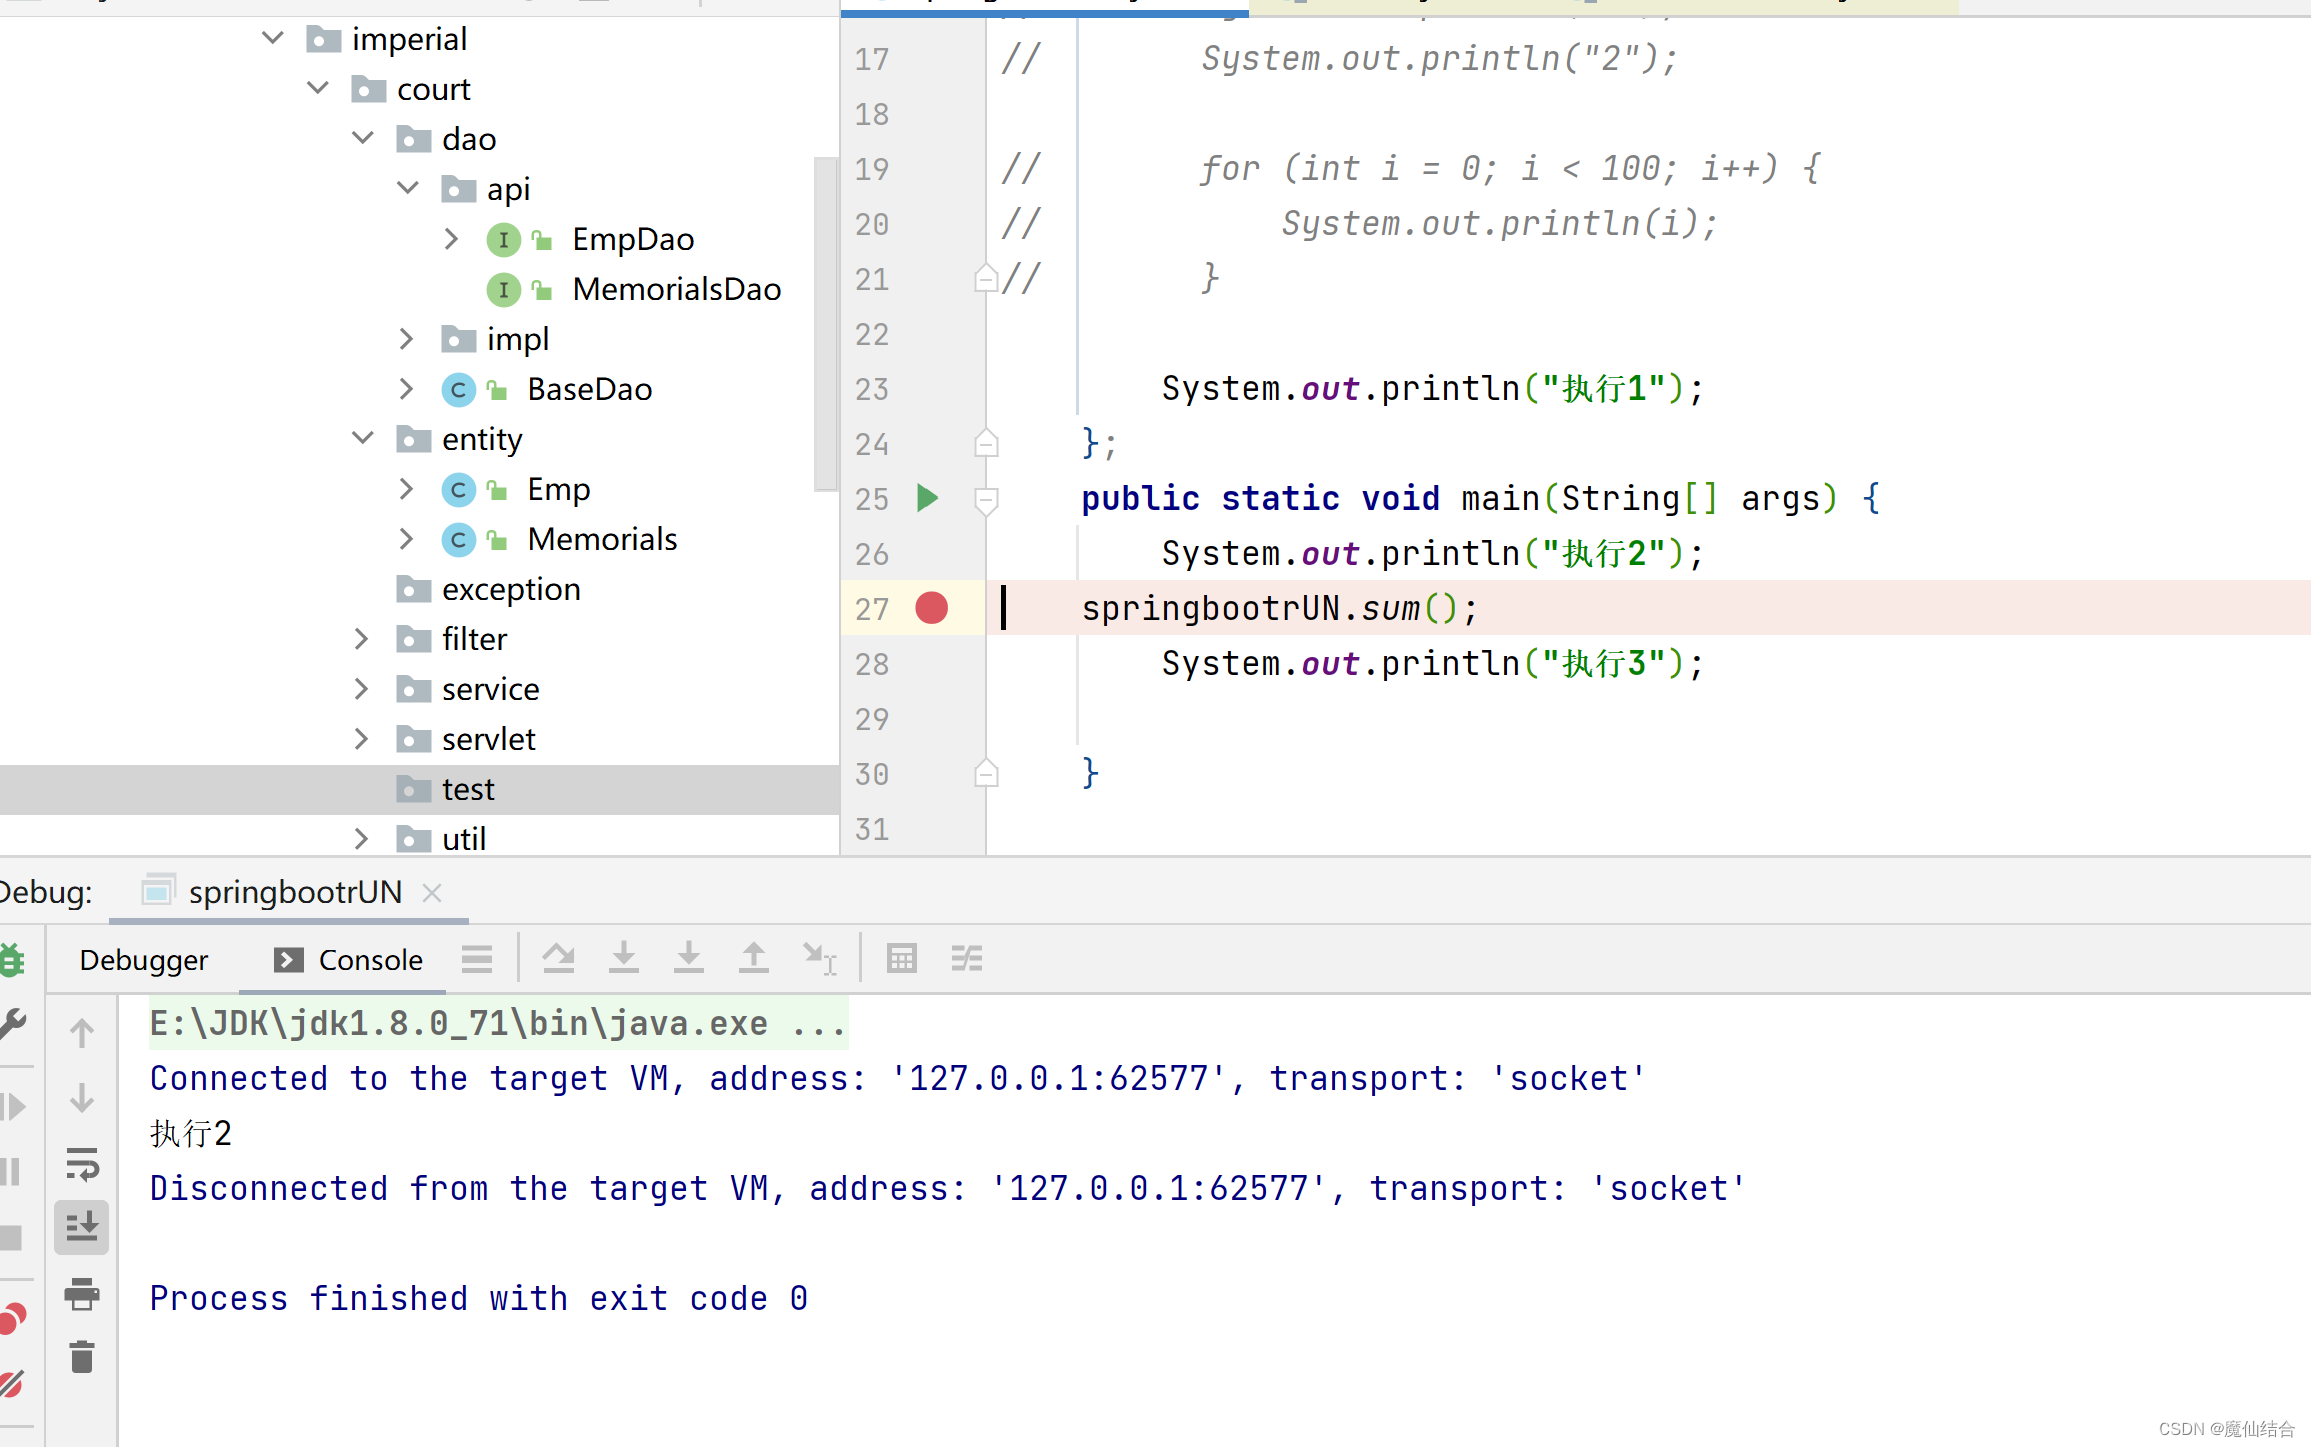
Task: Click the run arrow at line 25
Action: tap(927, 498)
